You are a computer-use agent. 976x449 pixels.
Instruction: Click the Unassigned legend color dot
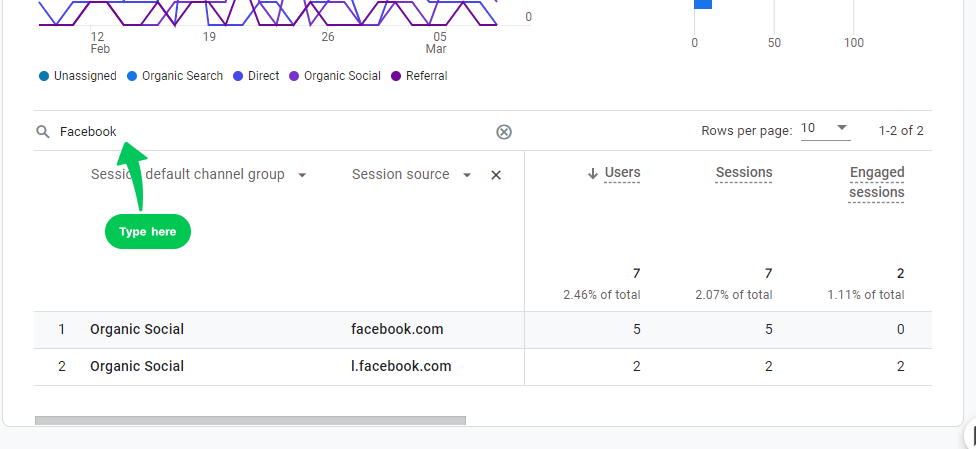[44, 76]
